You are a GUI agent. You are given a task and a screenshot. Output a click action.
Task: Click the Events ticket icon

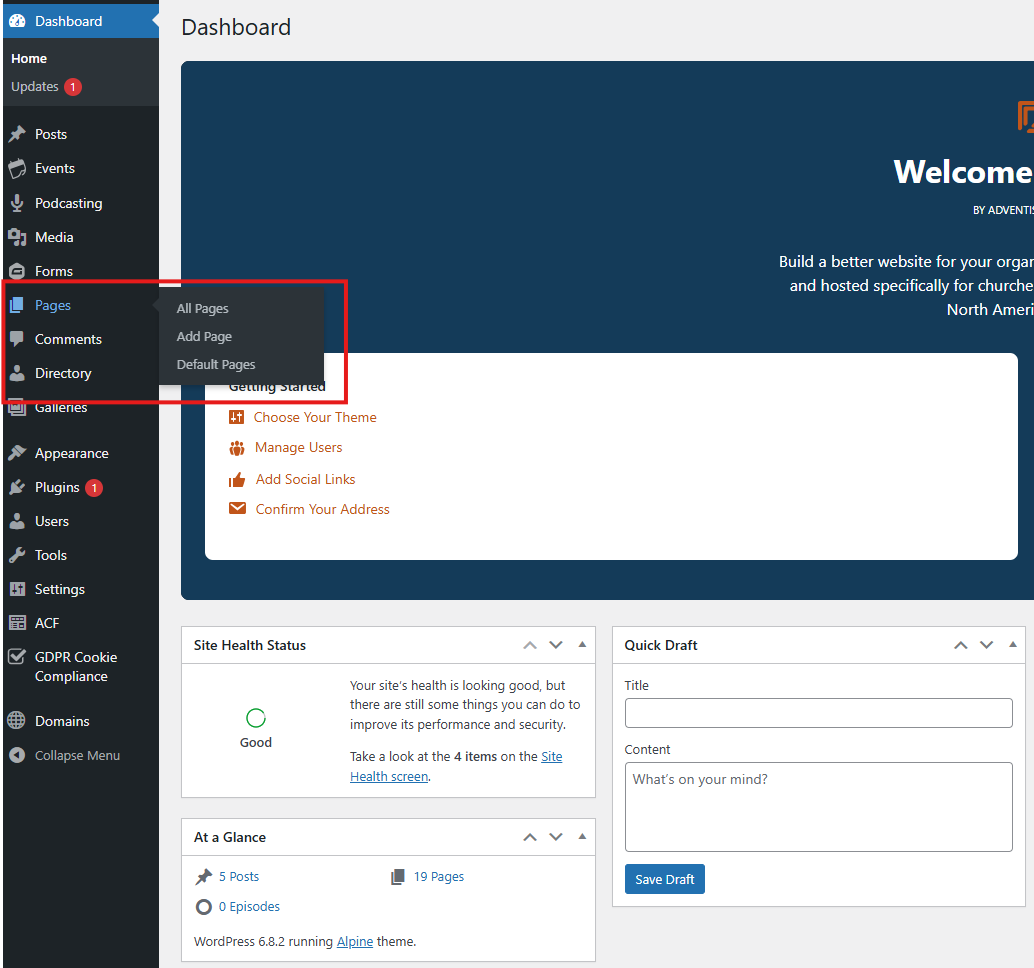(17, 168)
